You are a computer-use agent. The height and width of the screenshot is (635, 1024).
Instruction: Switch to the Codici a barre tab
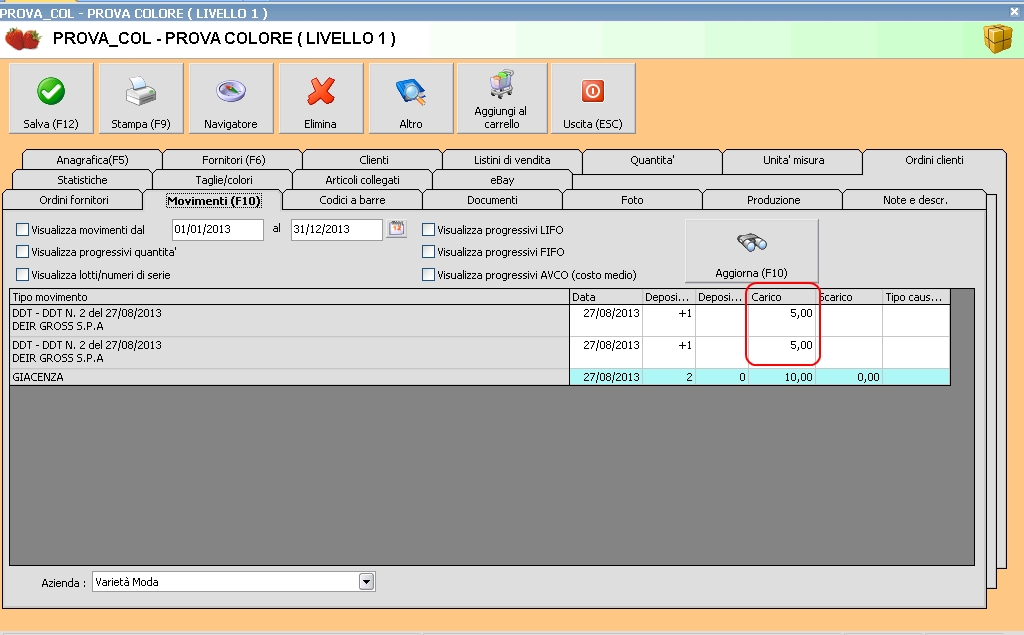point(352,200)
